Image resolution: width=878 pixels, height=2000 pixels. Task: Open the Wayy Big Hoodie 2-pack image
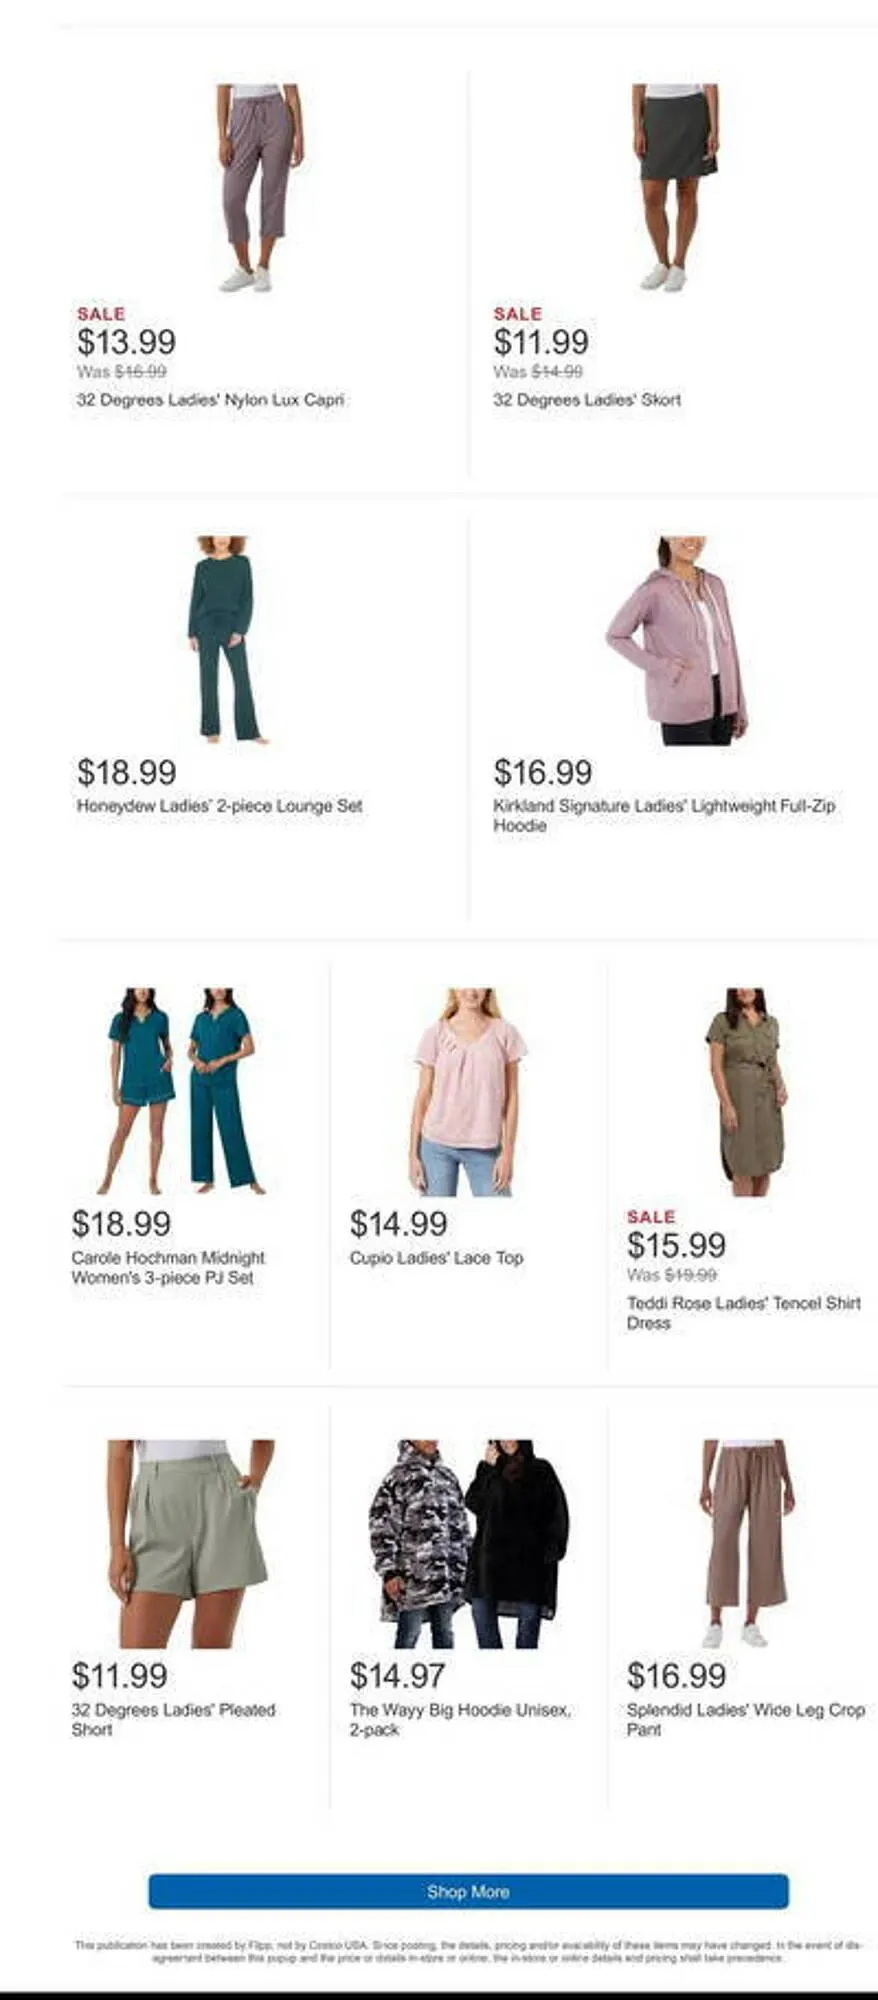pos(469,1543)
